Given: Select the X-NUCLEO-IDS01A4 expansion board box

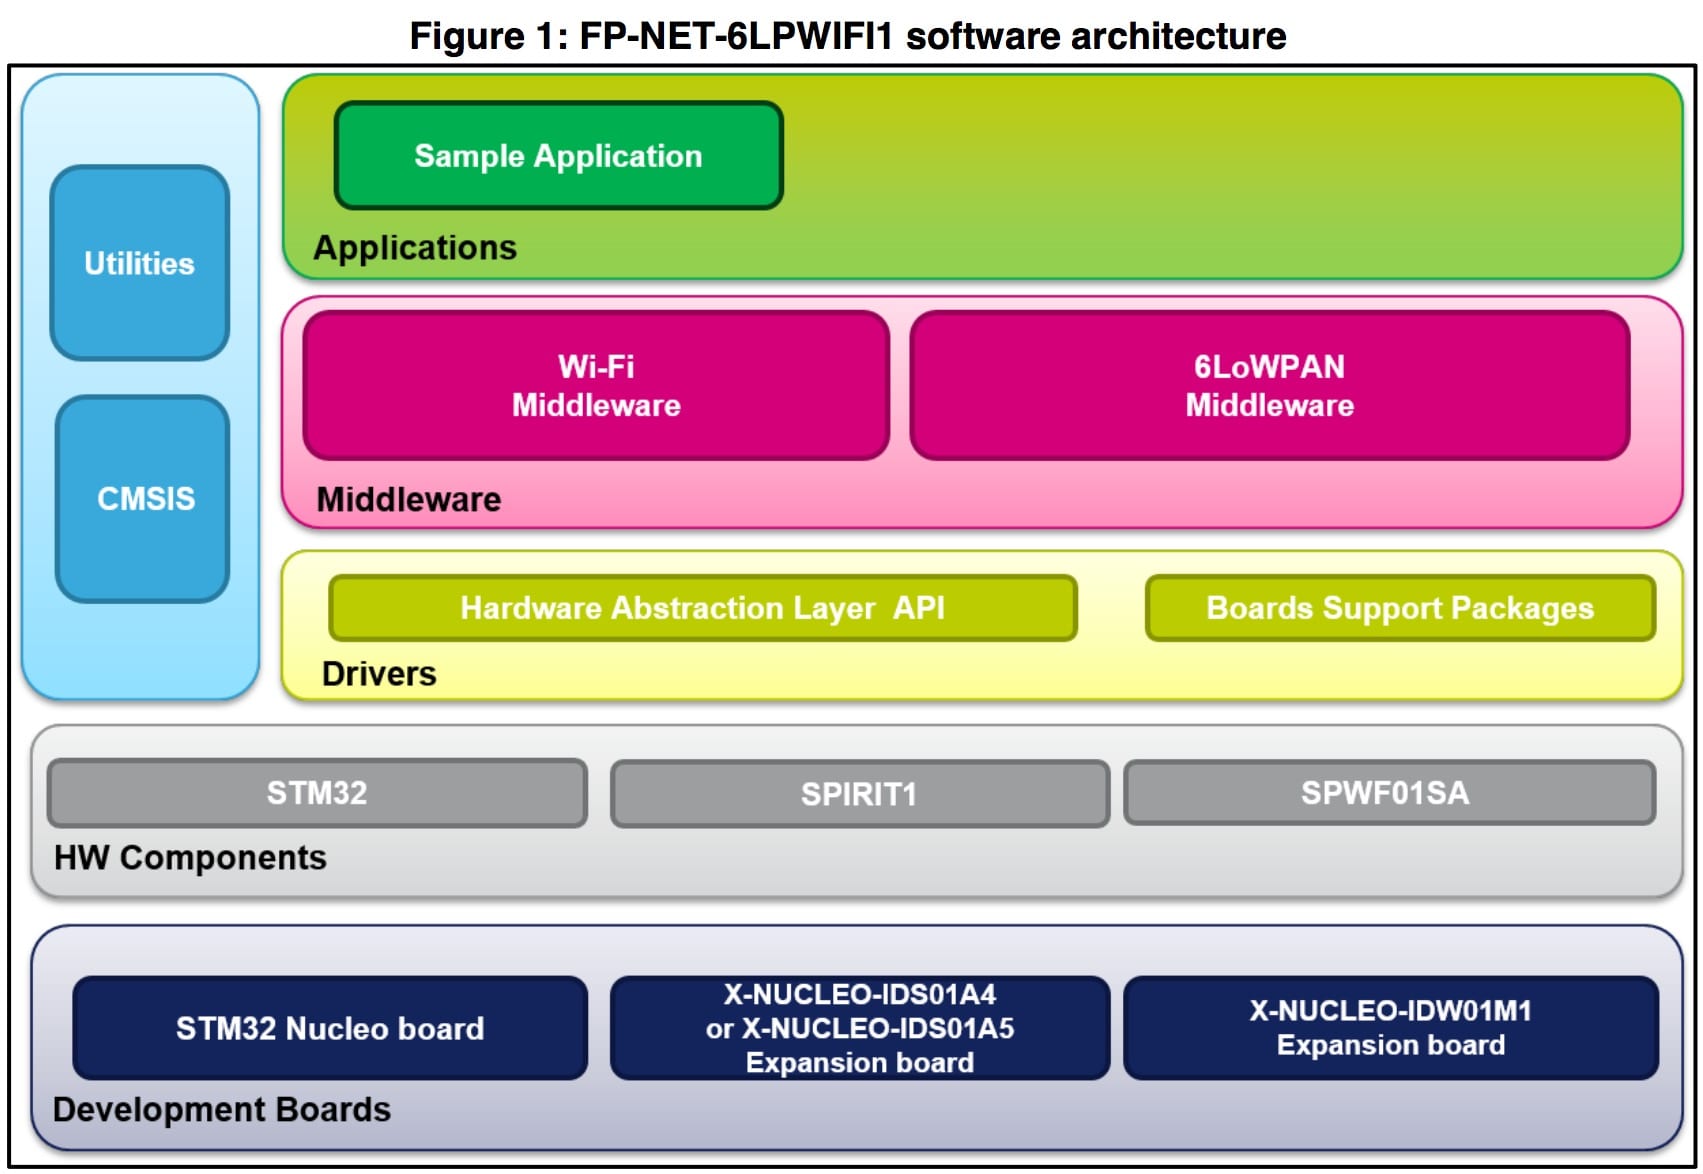Looking at the screenshot, I should click(859, 1028).
